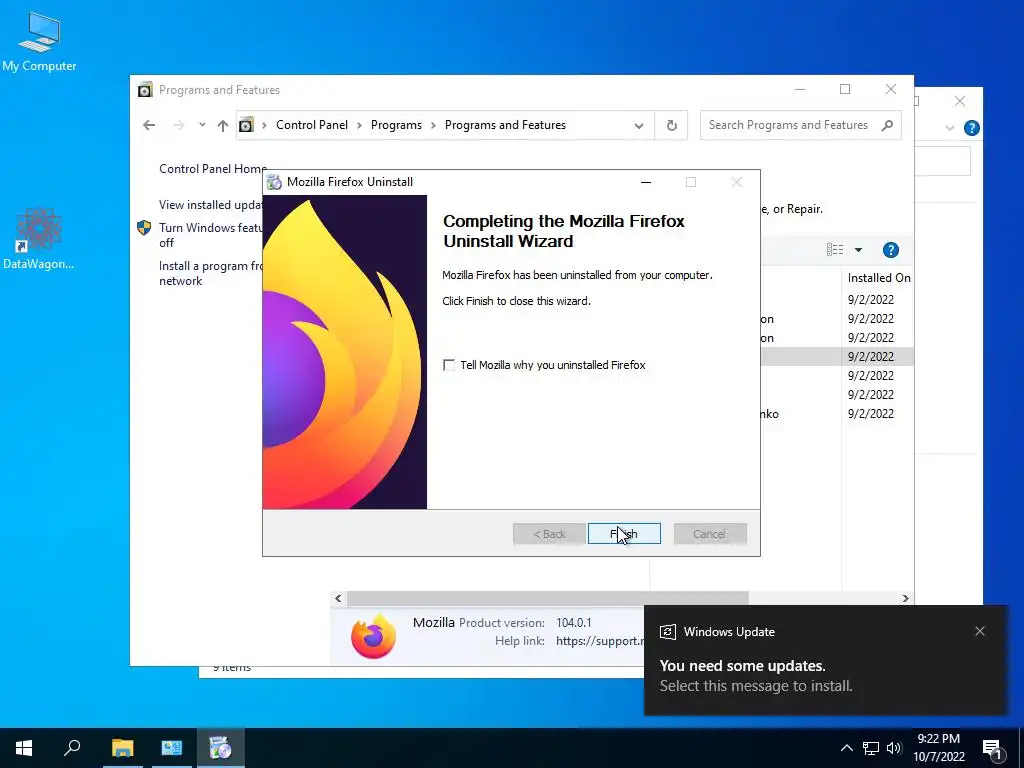
Task: Minimize the Mozilla Firefox Uninstall dialog
Action: coord(646,182)
